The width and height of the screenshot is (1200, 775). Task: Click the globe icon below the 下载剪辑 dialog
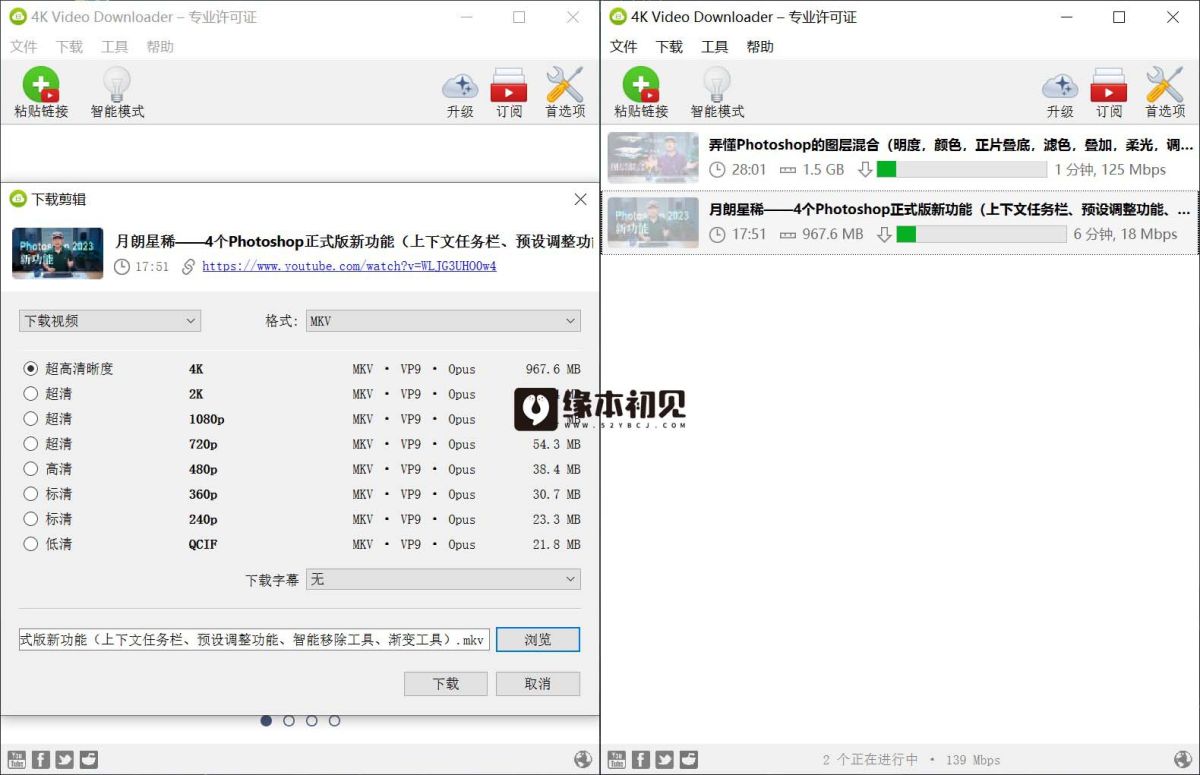[583, 760]
